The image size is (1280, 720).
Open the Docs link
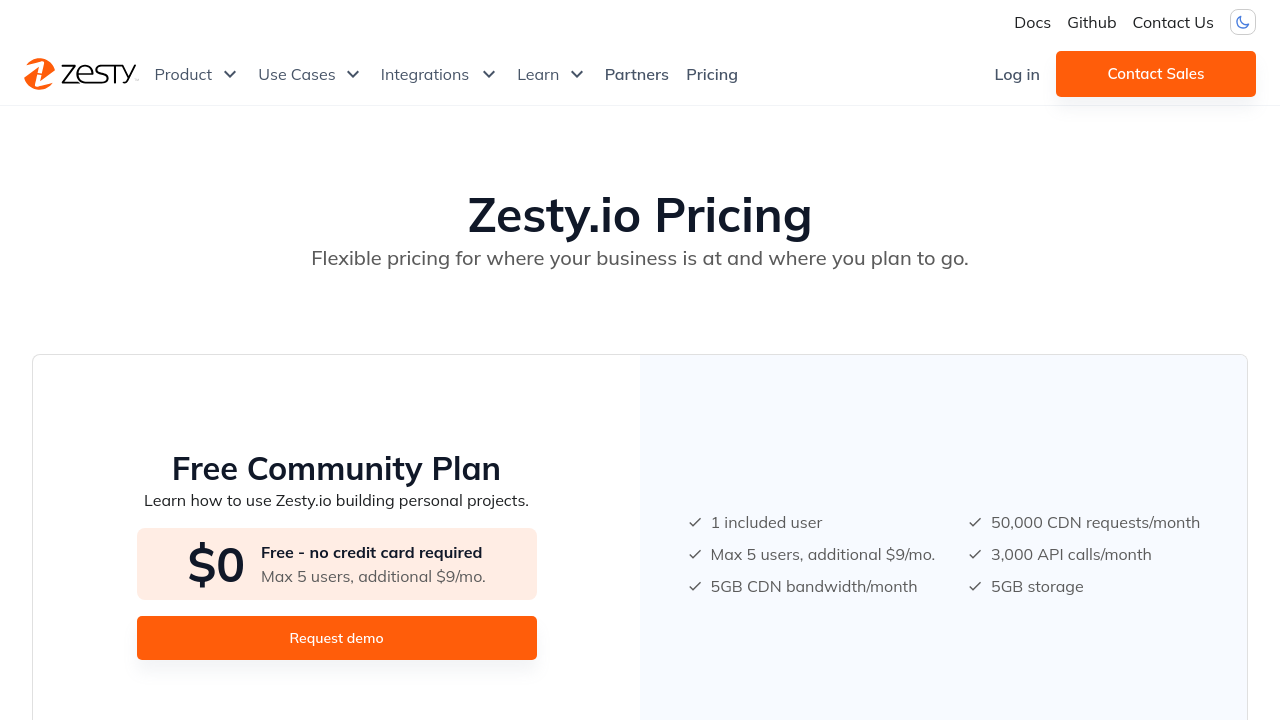(1032, 22)
